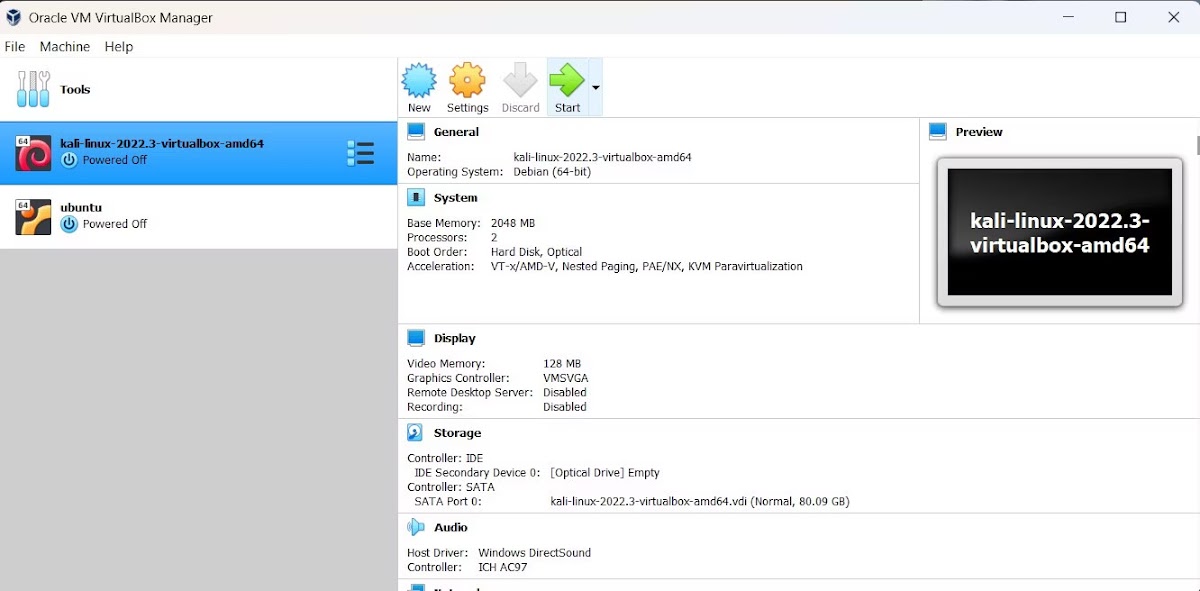Close the VirtualBox Manager window
The width and height of the screenshot is (1200, 591).
tap(1174, 17)
